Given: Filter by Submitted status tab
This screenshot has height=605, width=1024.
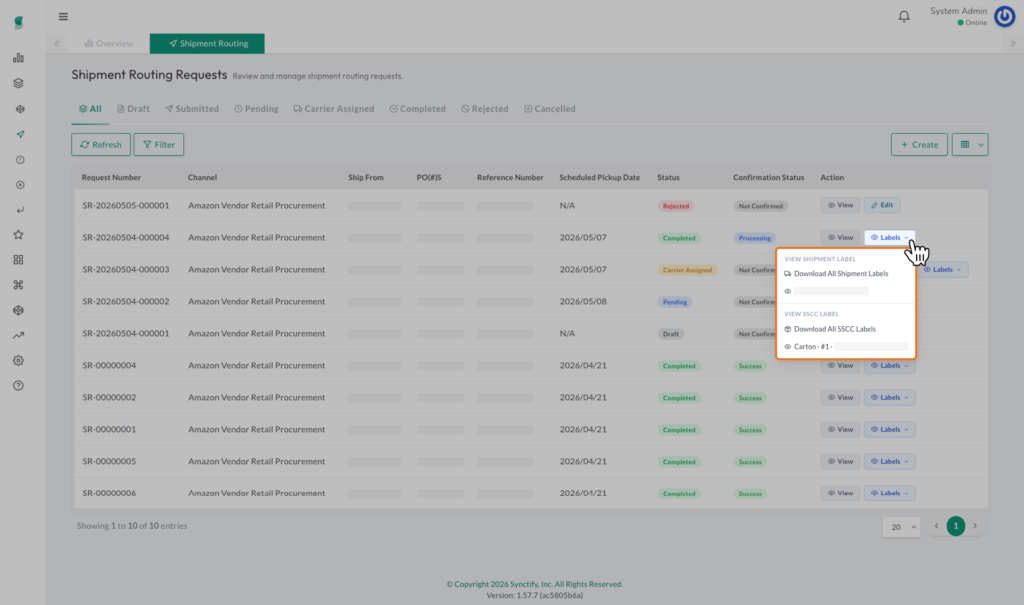Looking at the screenshot, I should (192, 109).
